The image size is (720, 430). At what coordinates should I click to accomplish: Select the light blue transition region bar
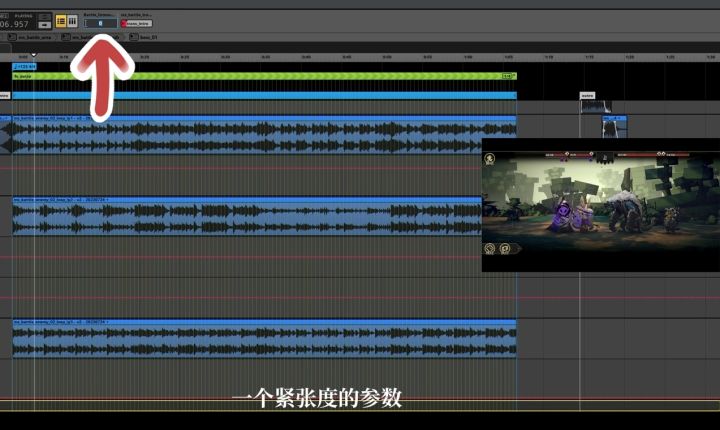264,96
